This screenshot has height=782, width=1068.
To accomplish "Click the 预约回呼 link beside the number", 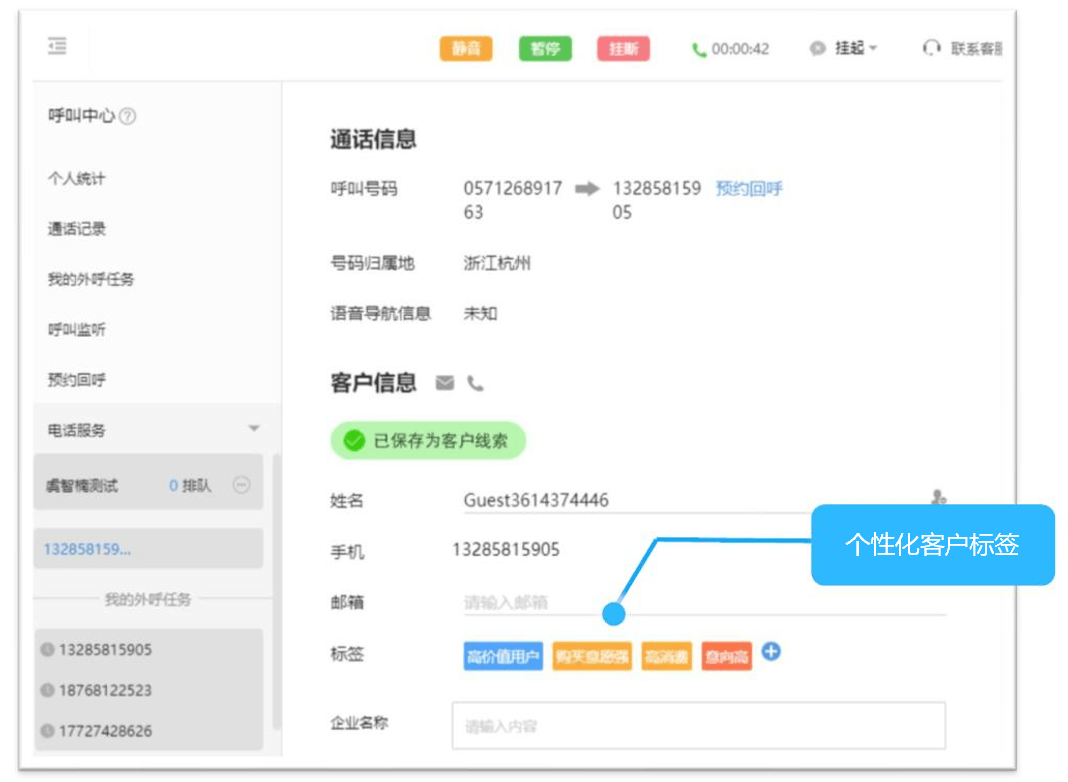I will [x=749, y=189].
